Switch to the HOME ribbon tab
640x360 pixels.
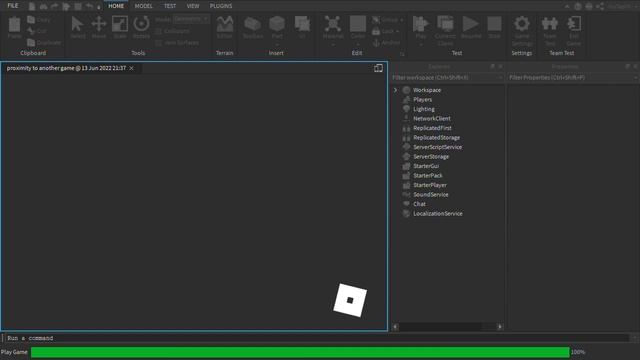pyautogui.click(x=116, y=6)
